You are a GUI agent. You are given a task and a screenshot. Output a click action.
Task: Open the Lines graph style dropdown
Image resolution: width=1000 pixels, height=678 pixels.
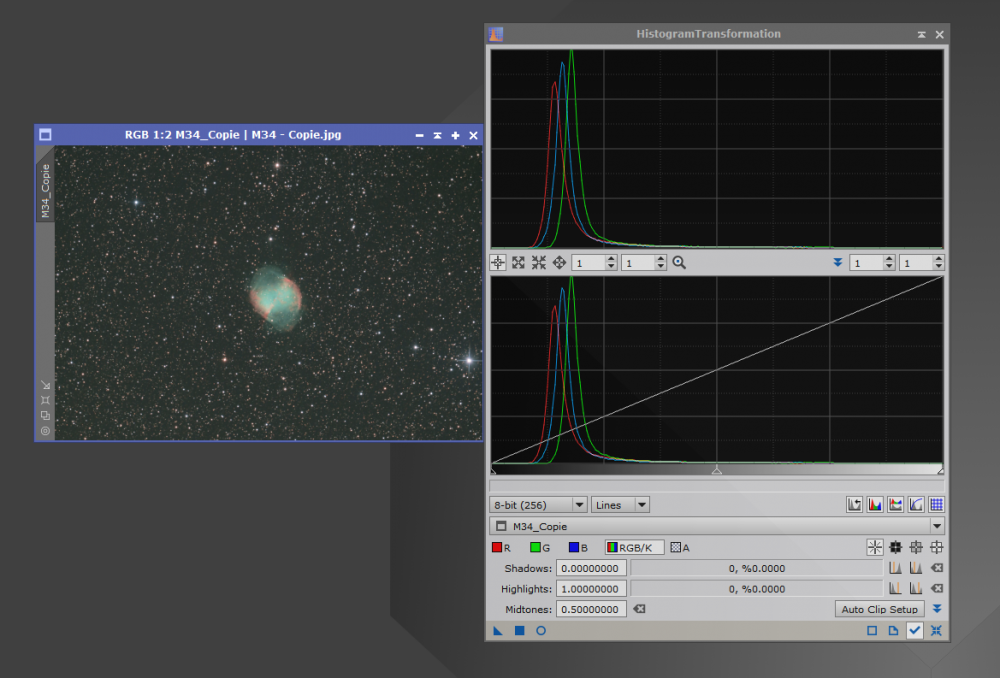tap(620, 505)
